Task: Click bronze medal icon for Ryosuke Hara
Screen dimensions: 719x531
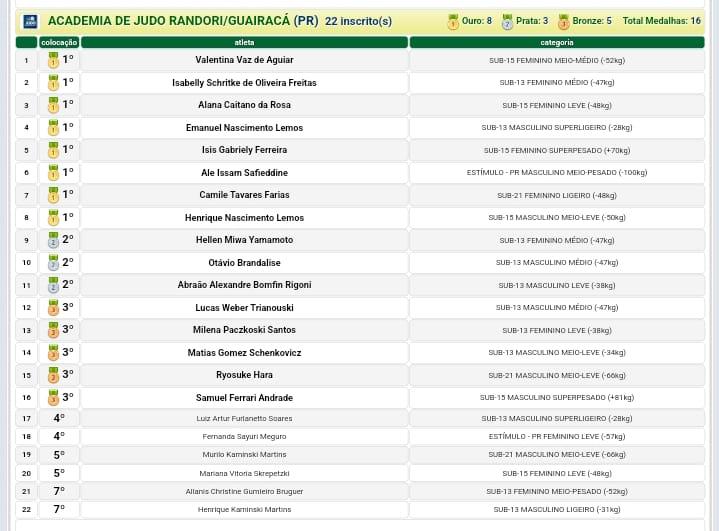Action: 54,375
